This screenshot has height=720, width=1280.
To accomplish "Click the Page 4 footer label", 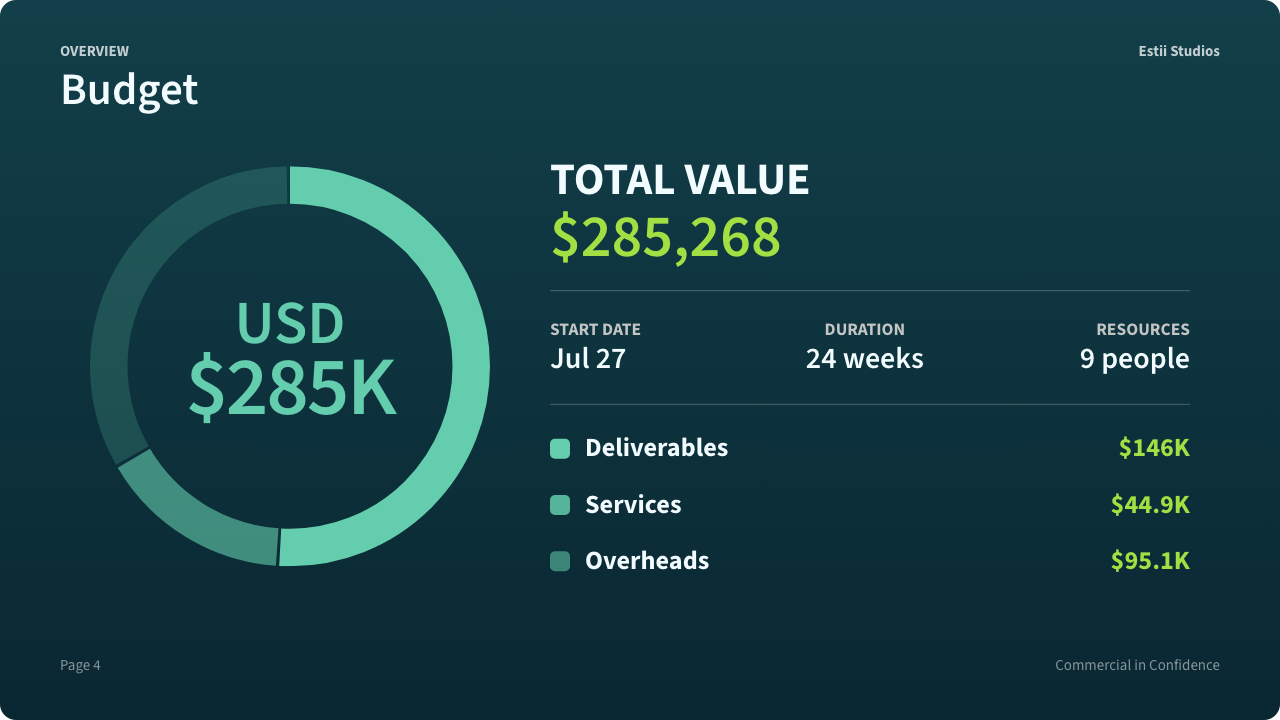I will tap(80, 665).
